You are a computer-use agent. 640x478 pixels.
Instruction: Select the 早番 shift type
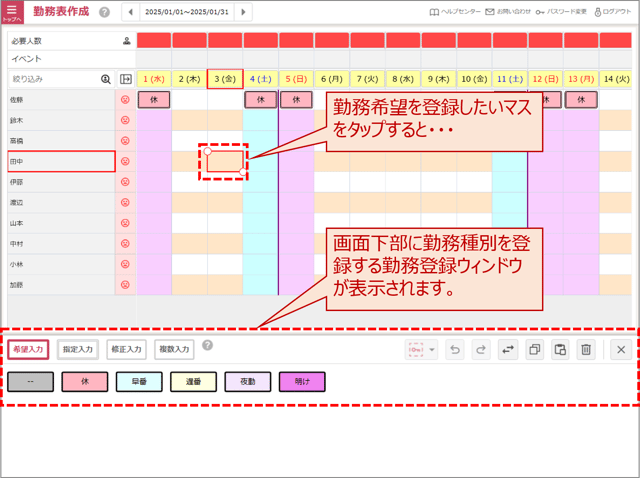coord(139,382)
